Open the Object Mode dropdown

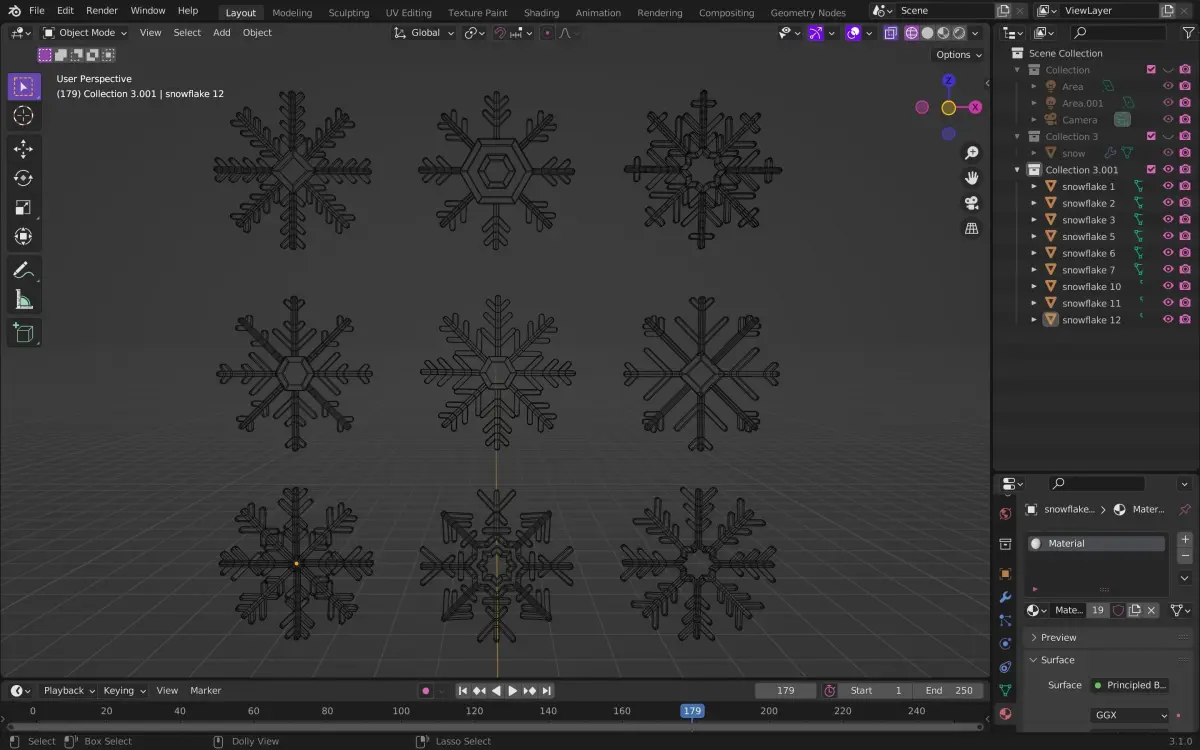[85, 33]
